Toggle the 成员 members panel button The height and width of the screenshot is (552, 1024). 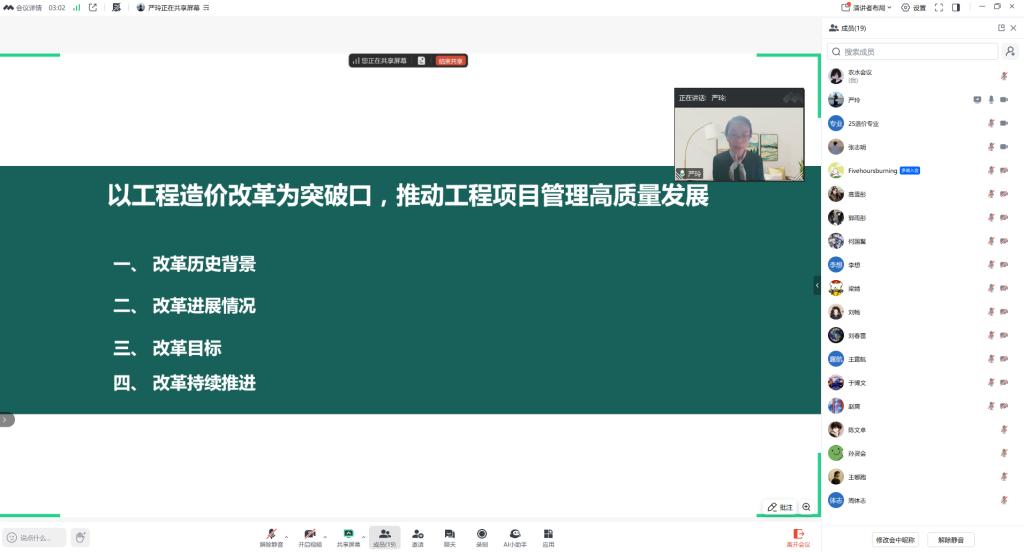point(384,536)
